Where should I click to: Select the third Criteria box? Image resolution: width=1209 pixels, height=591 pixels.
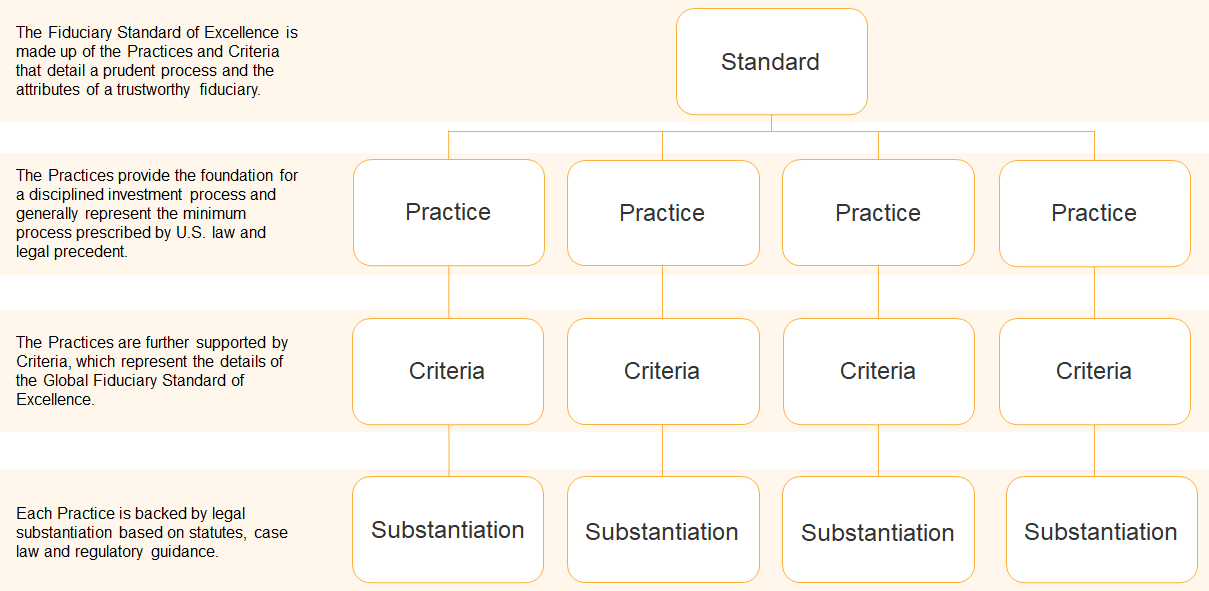click(x=878, y=371)
